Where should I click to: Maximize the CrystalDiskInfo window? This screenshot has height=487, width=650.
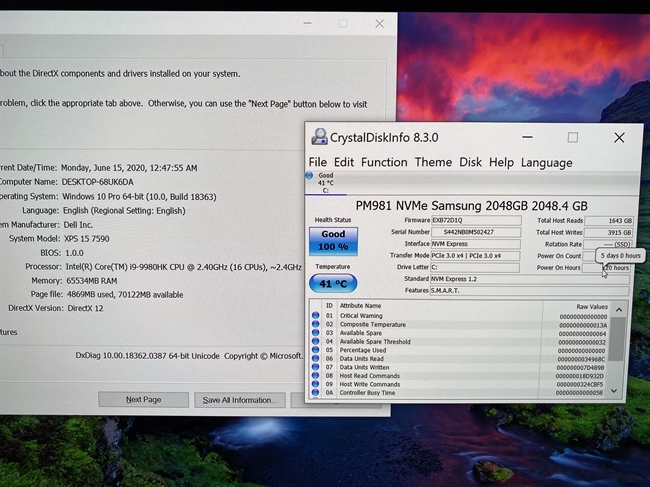572,137
